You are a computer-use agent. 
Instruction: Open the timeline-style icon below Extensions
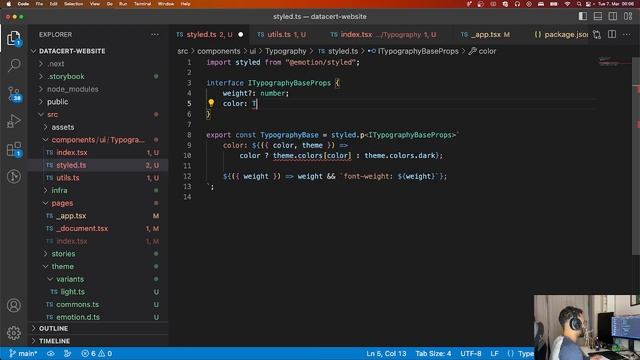14,176
